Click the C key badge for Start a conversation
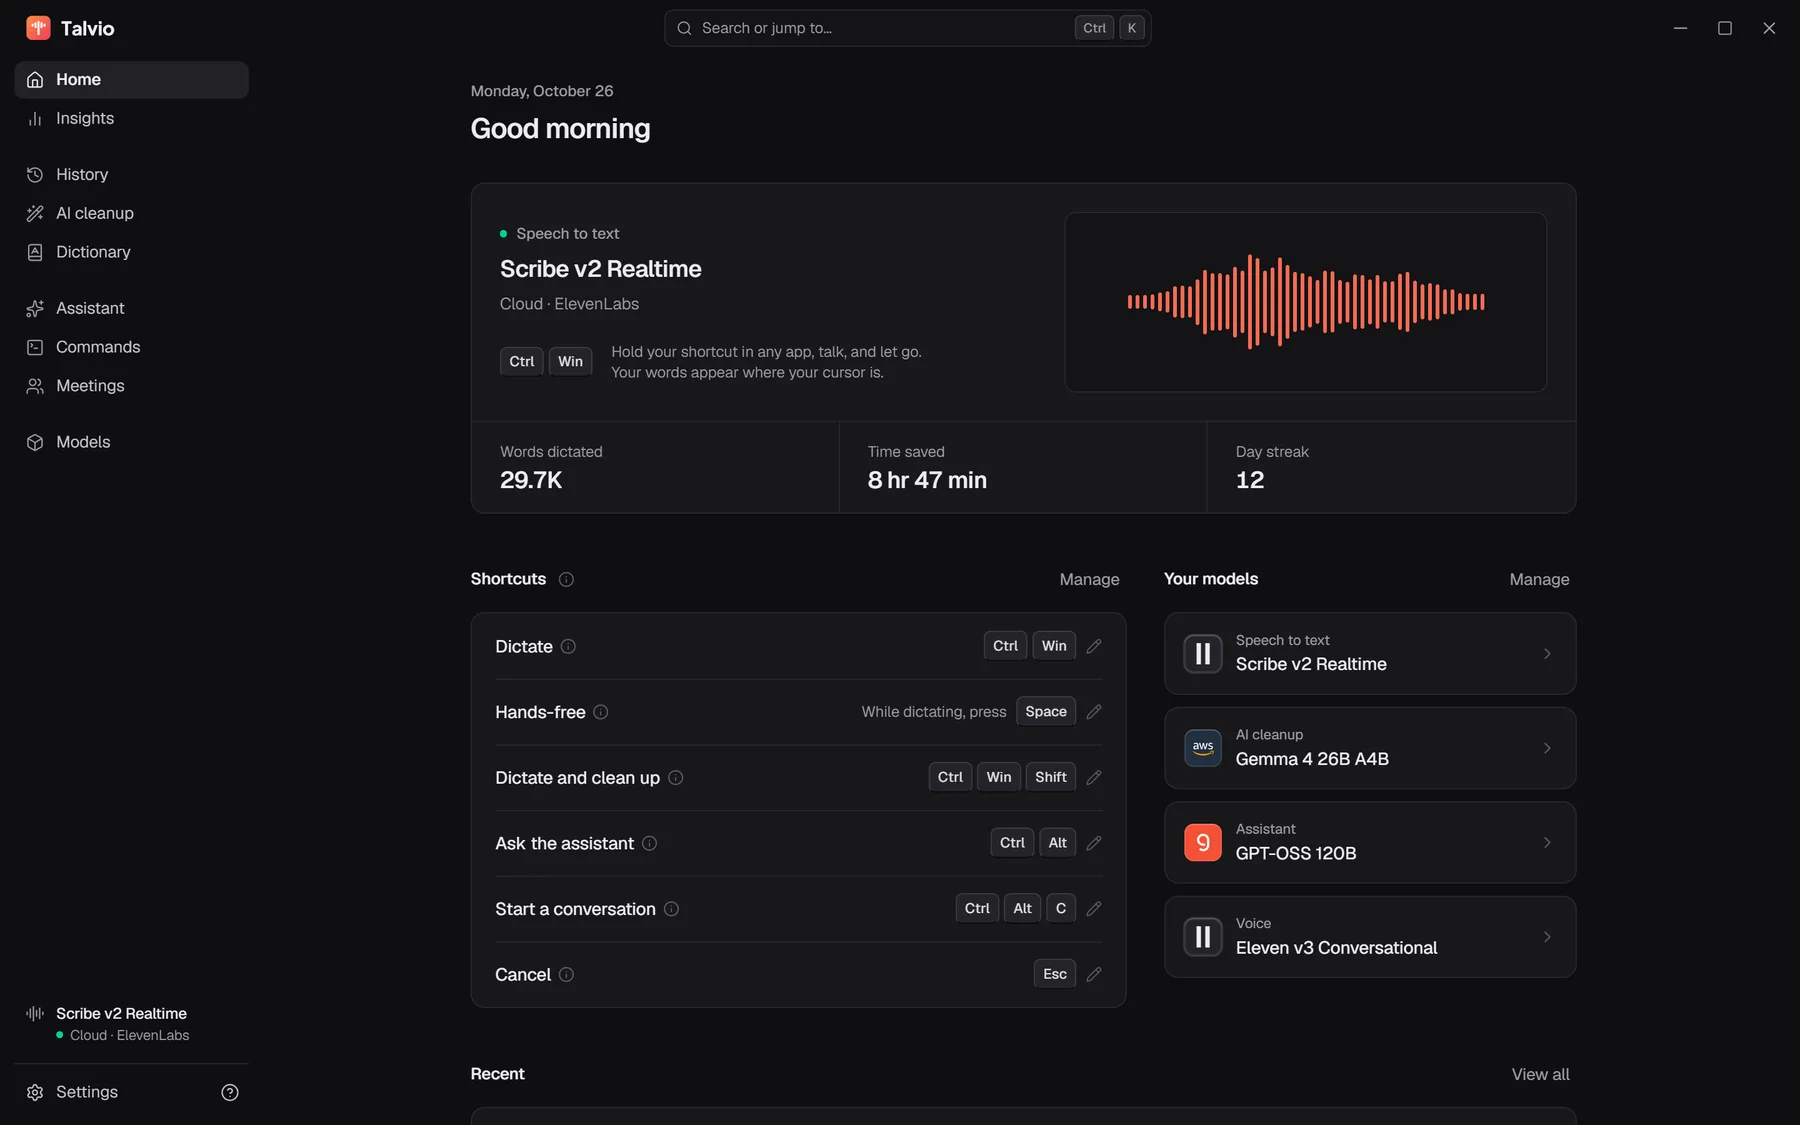 coord(1061,909)
